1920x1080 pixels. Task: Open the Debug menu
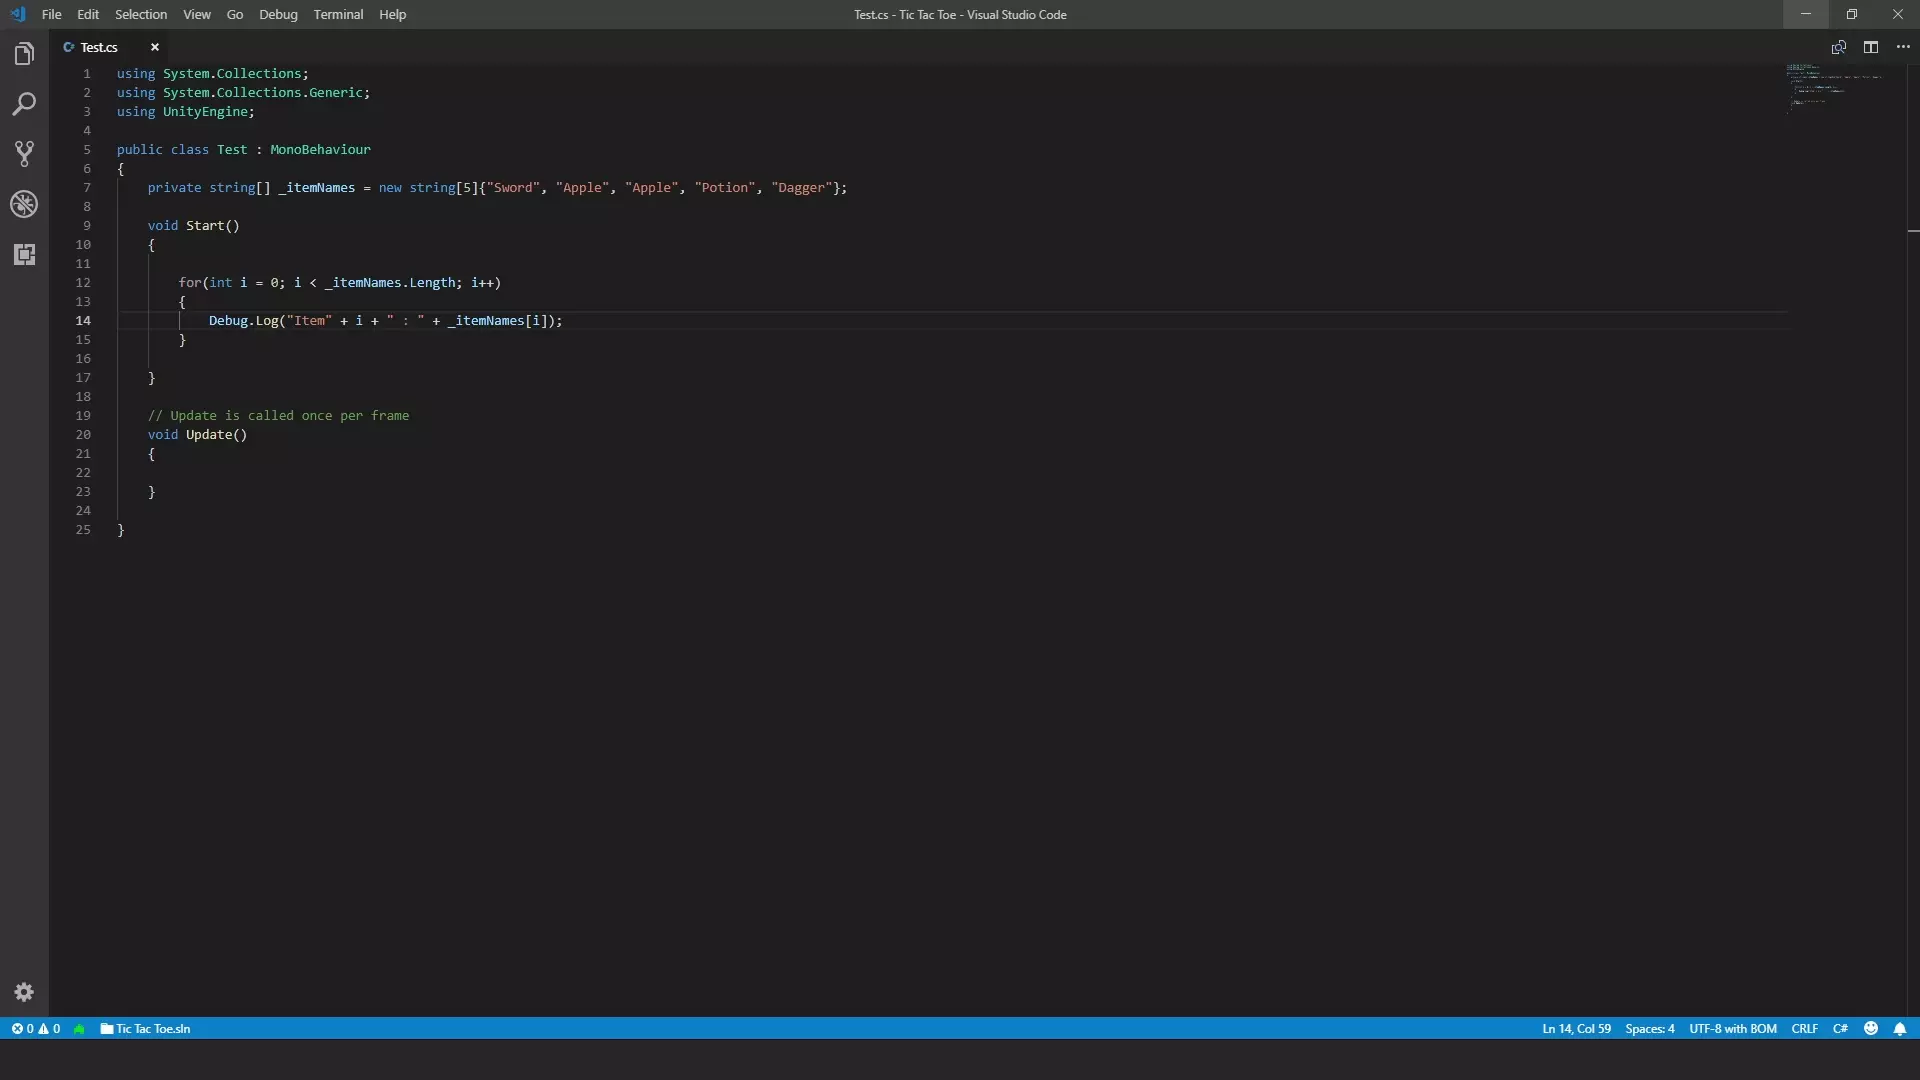[278, 15]
